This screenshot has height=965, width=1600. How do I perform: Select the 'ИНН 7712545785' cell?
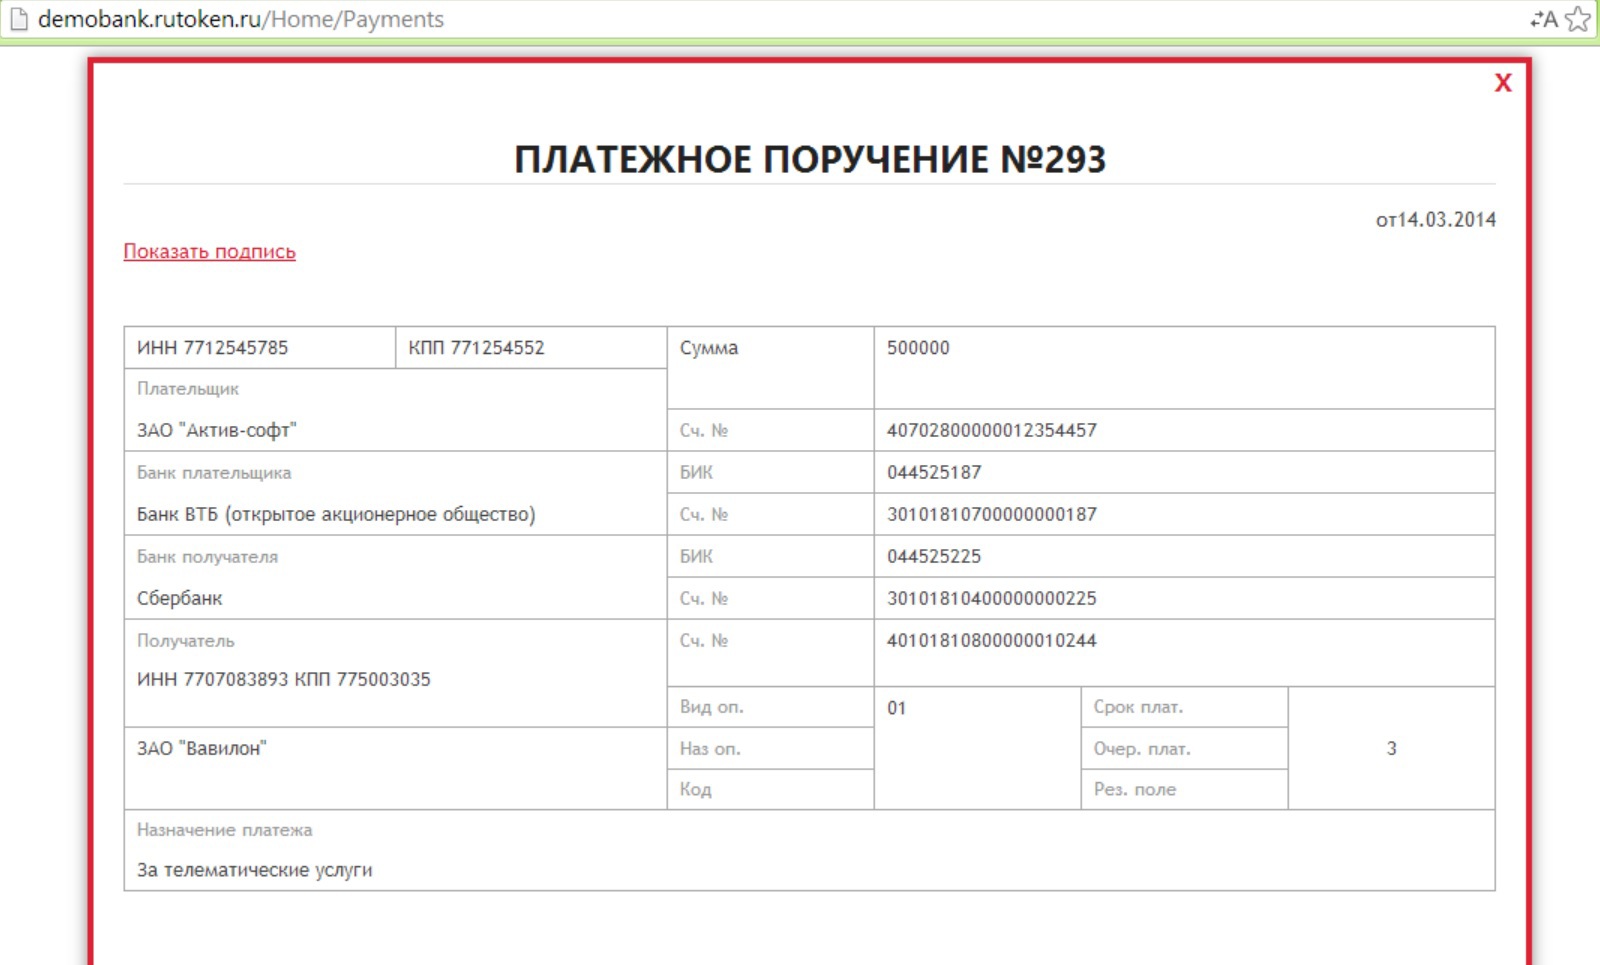(x=260, y=347)
